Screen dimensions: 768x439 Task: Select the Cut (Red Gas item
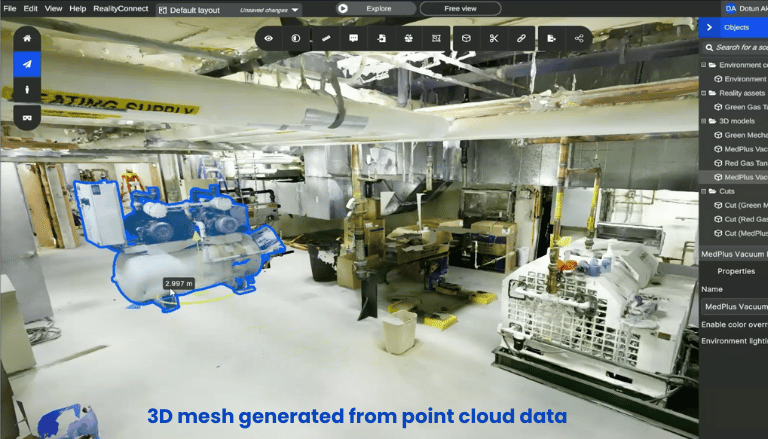tap(741, 219)
